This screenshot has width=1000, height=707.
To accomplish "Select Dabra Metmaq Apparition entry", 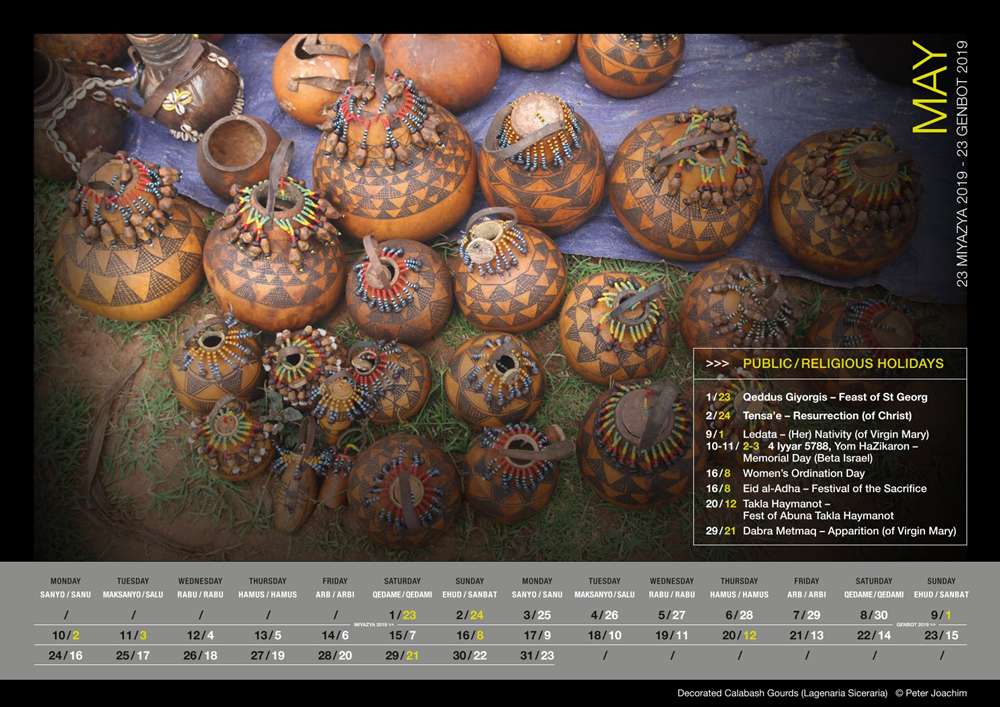I will [831, 531].
